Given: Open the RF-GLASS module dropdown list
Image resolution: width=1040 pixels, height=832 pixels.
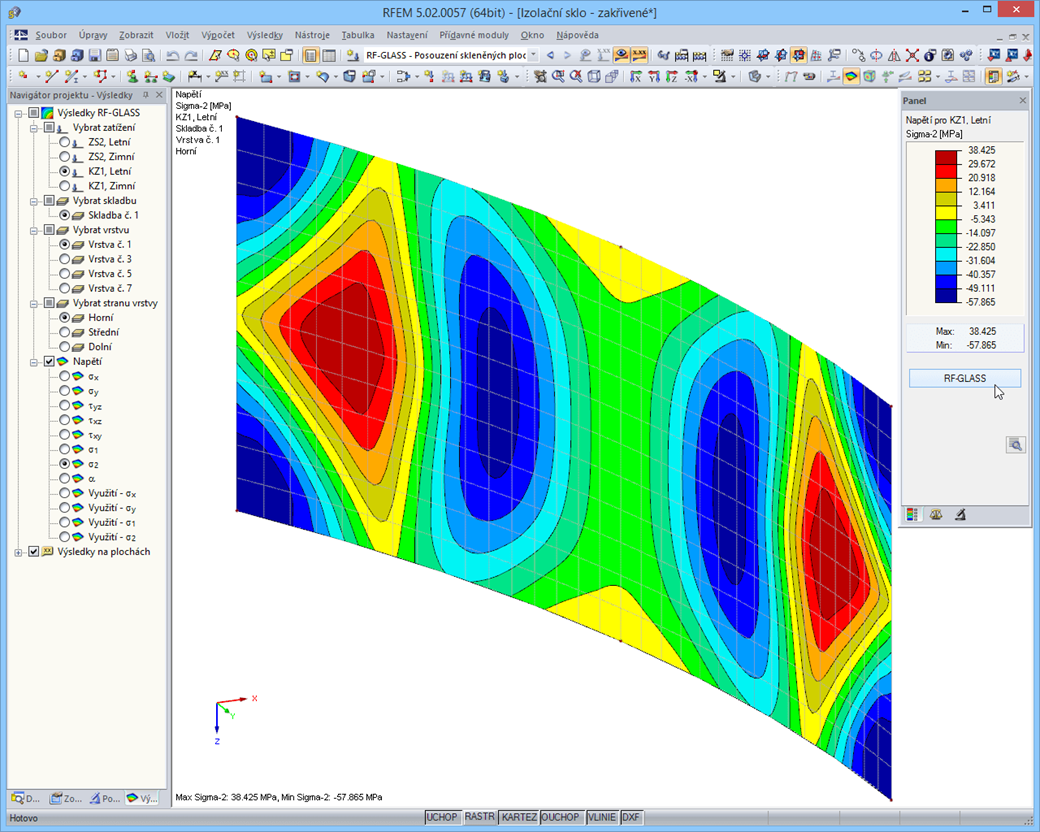Looking at the screenshot, I should 533,55.
